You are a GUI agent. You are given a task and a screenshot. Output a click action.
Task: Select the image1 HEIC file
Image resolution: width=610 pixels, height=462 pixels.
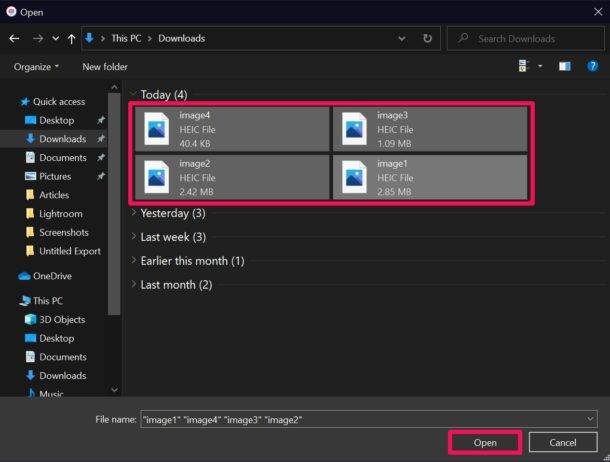tap(432, 176)
